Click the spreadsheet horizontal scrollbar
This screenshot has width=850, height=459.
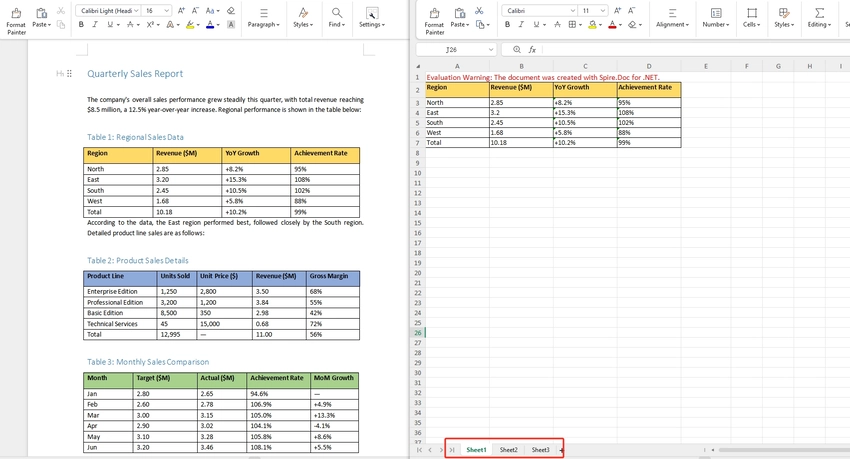pos(783,450)
